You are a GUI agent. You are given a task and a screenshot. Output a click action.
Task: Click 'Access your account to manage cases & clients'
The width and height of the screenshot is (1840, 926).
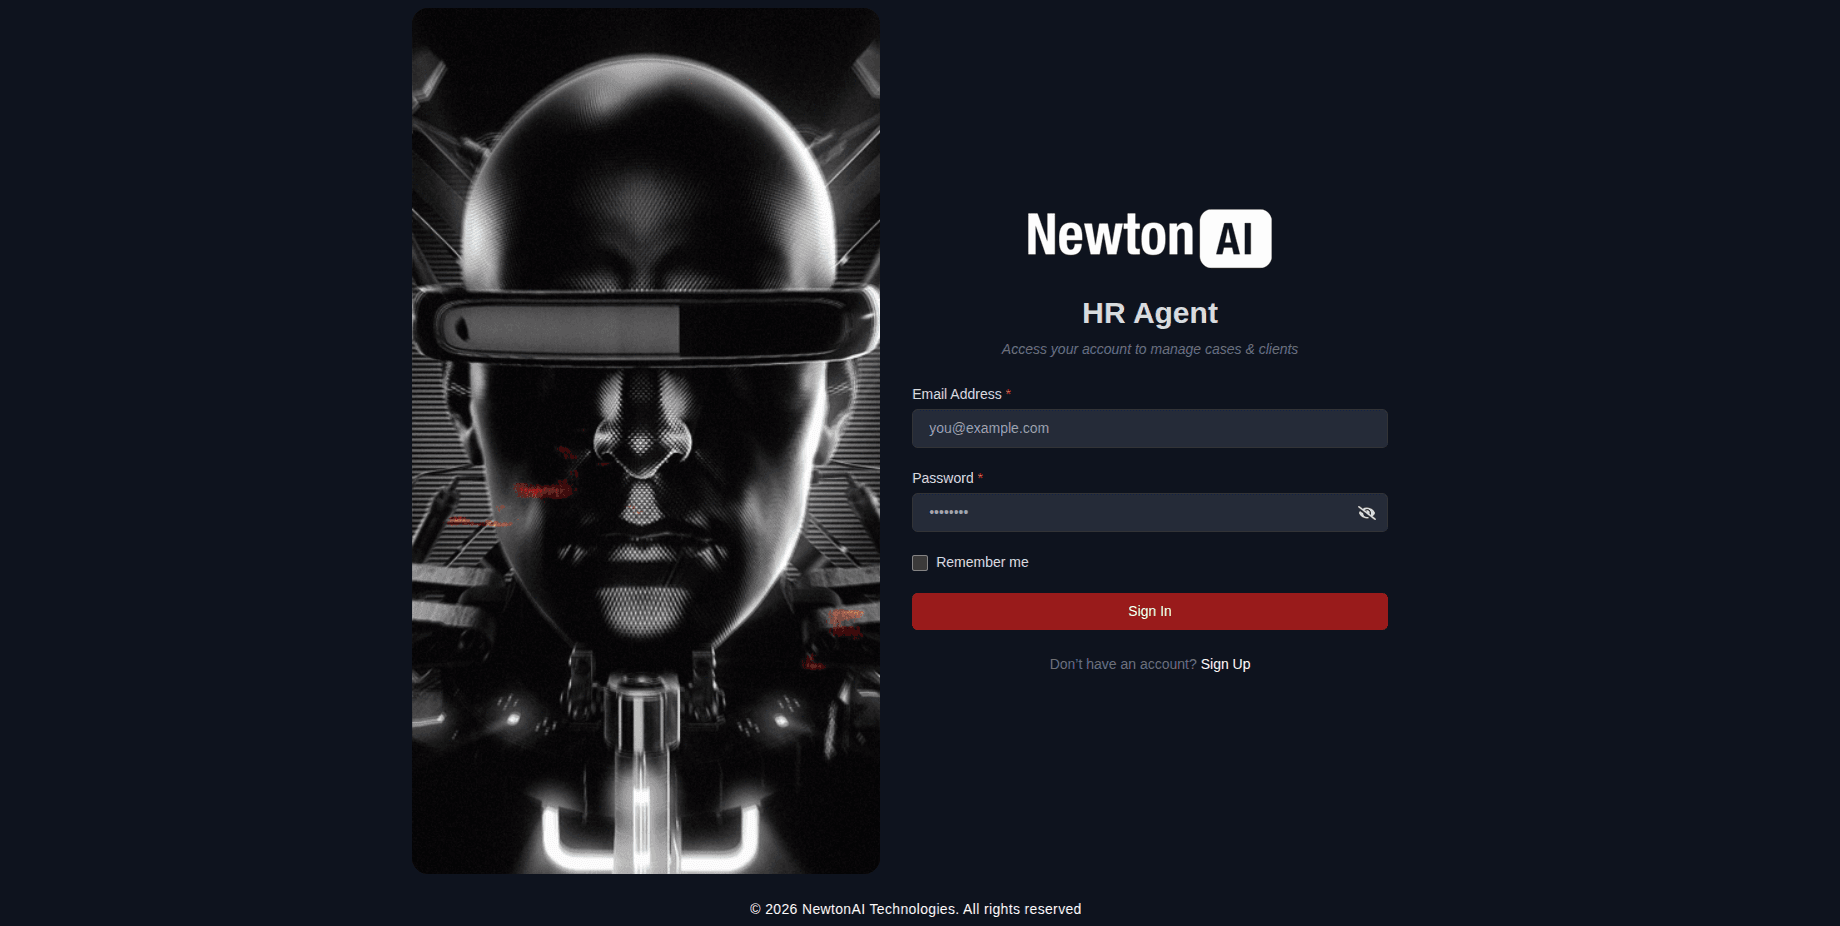pyautogui.click(x=1149, y=349)
